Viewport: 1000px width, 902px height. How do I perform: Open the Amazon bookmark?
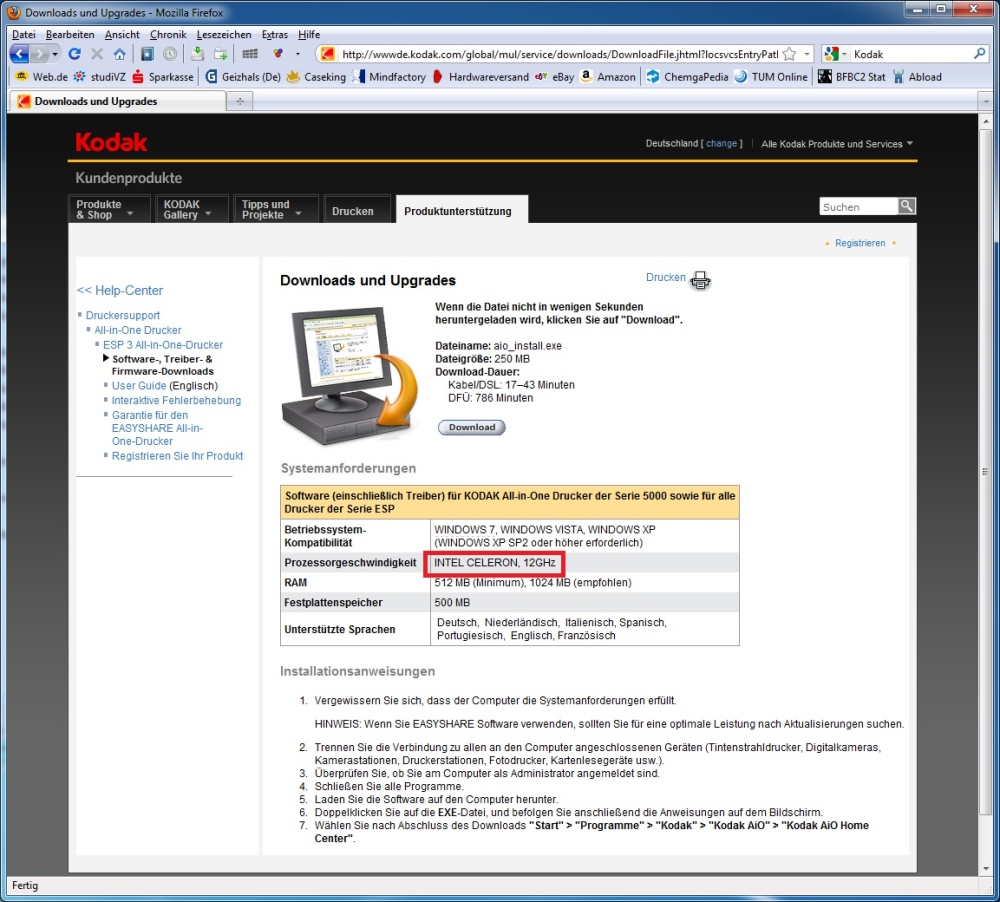pos(608,77)
